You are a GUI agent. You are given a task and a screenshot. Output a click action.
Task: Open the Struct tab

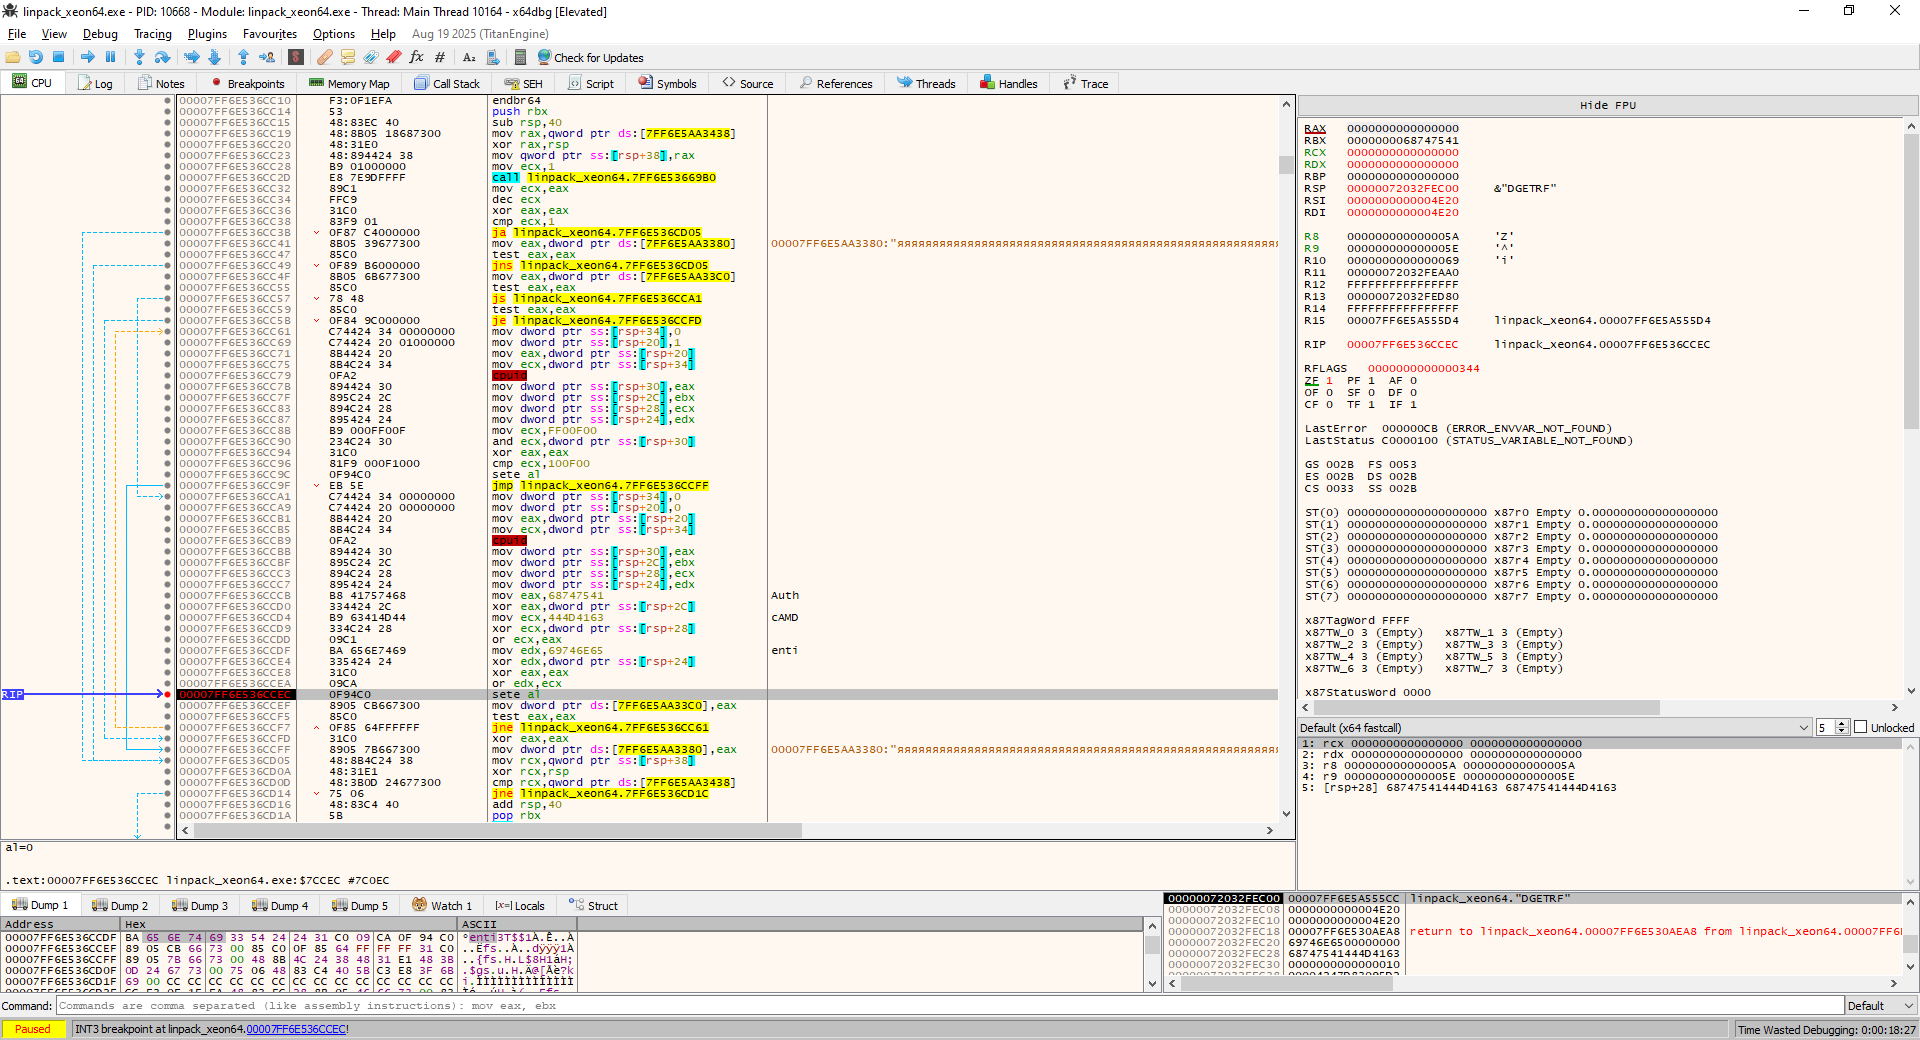click(x=593, y=905)
